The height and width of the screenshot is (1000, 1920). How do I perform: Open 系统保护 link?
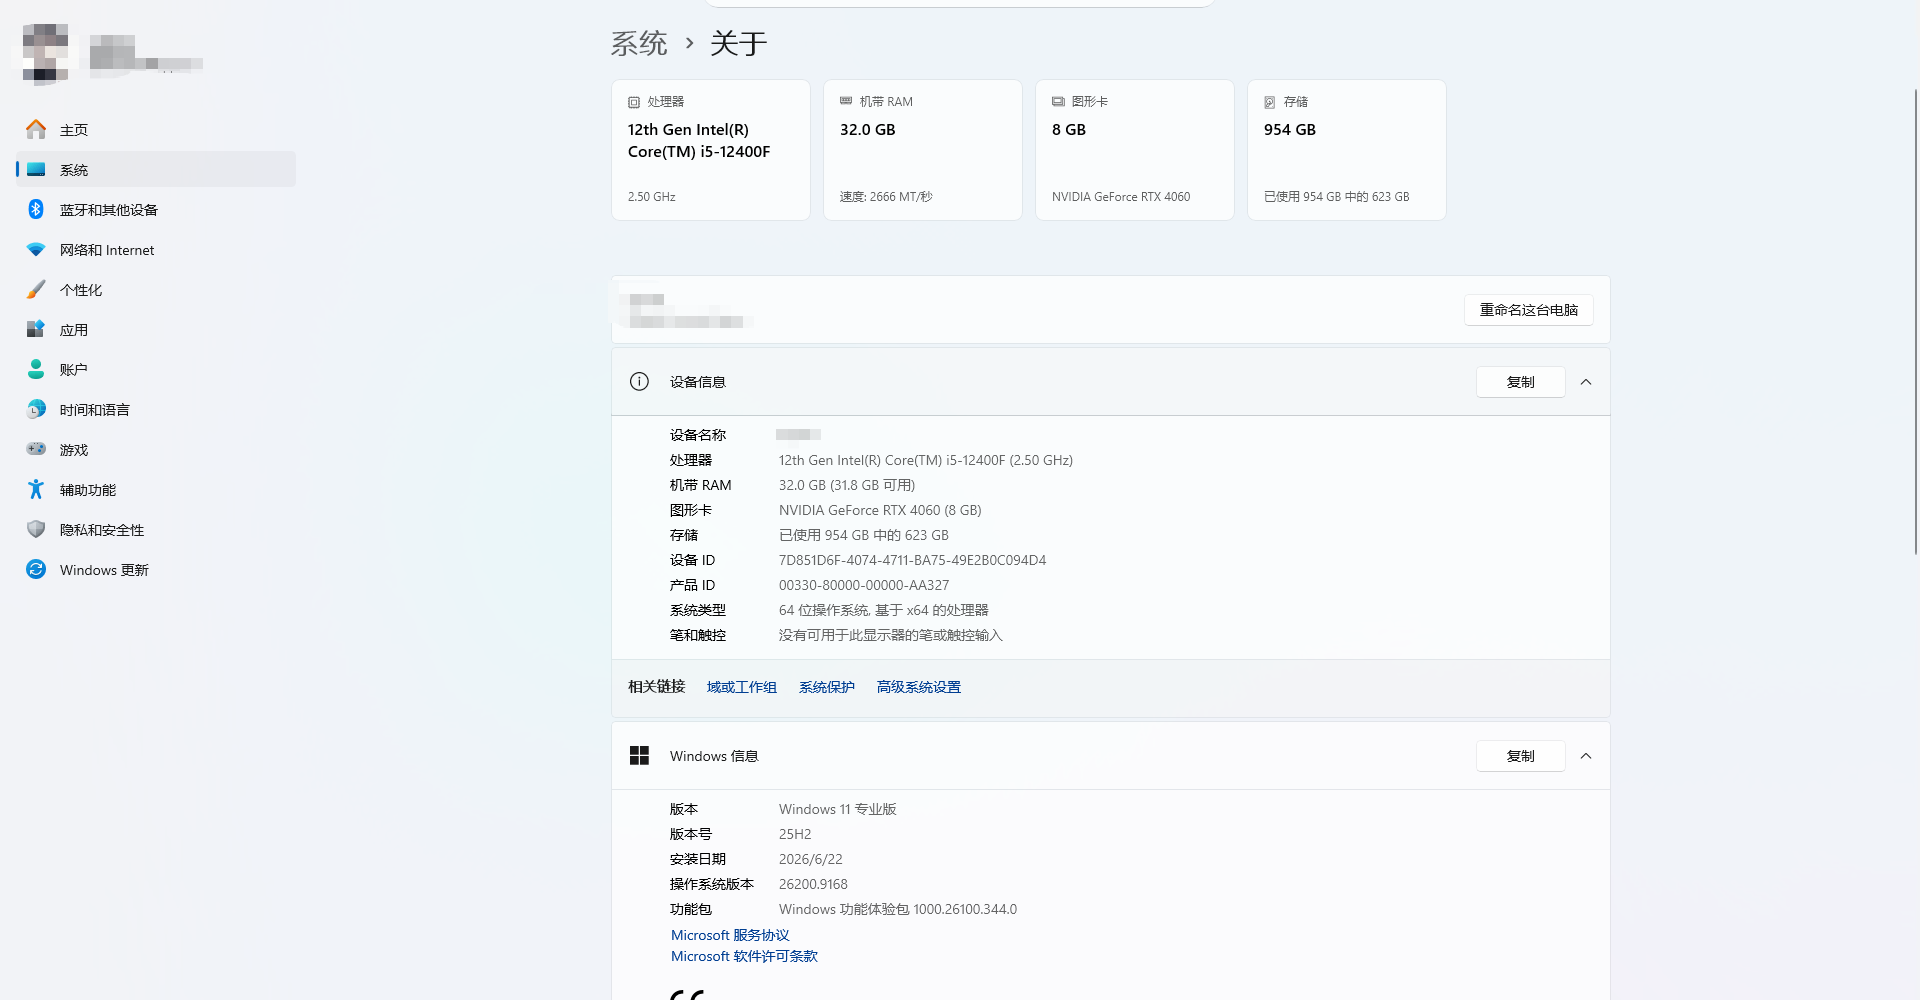(x=827, y=687)
